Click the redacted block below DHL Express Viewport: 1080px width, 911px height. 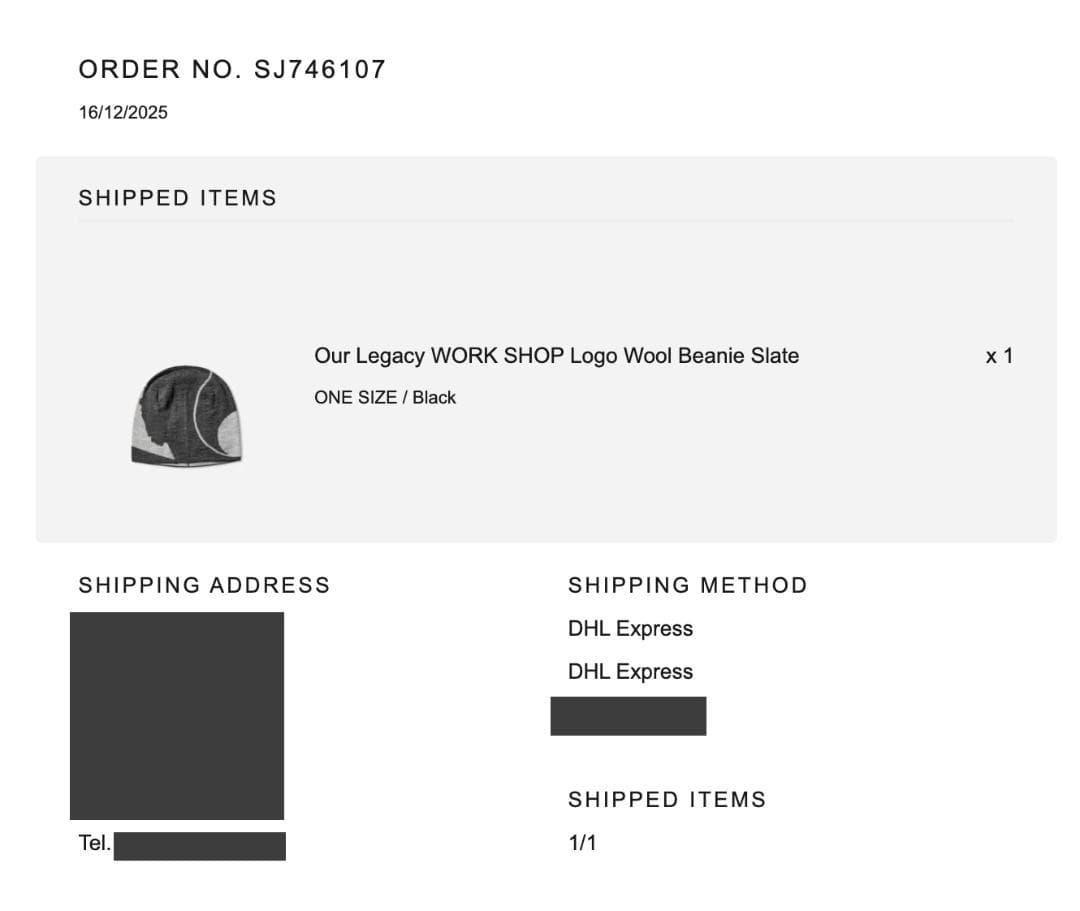click(x=628, y=716)
